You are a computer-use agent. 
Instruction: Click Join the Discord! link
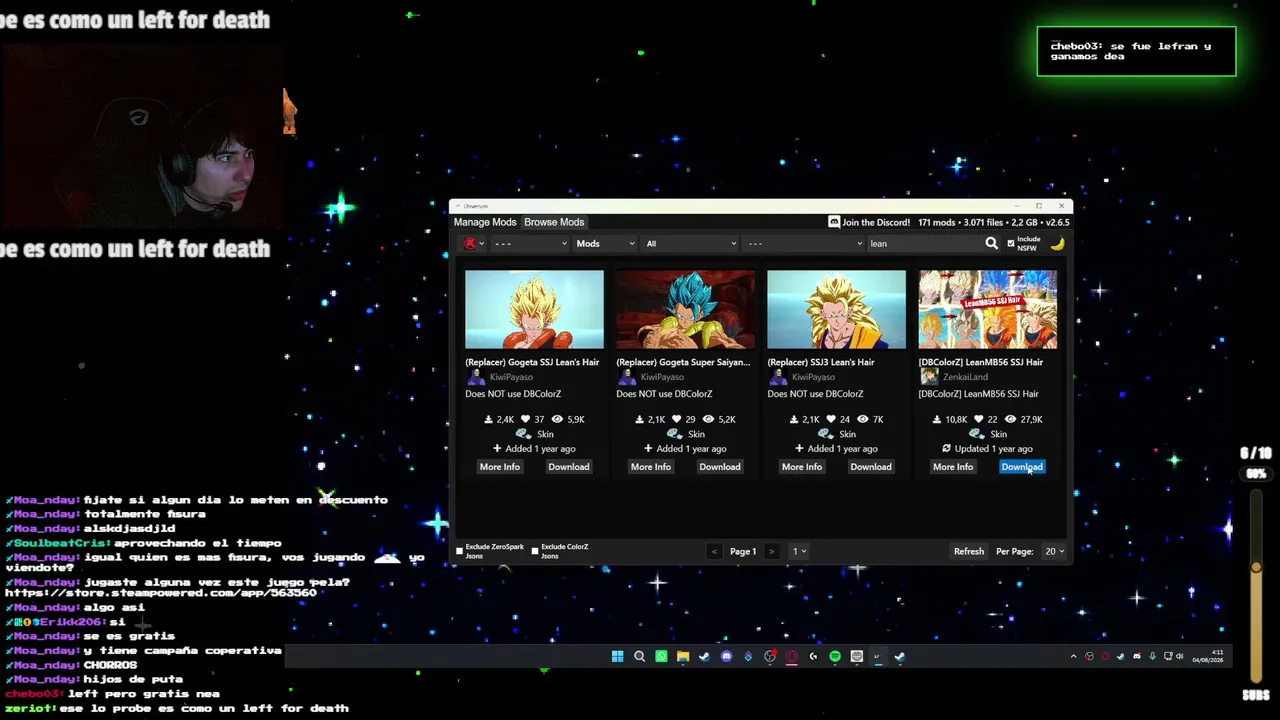click(x=876, y=222)
